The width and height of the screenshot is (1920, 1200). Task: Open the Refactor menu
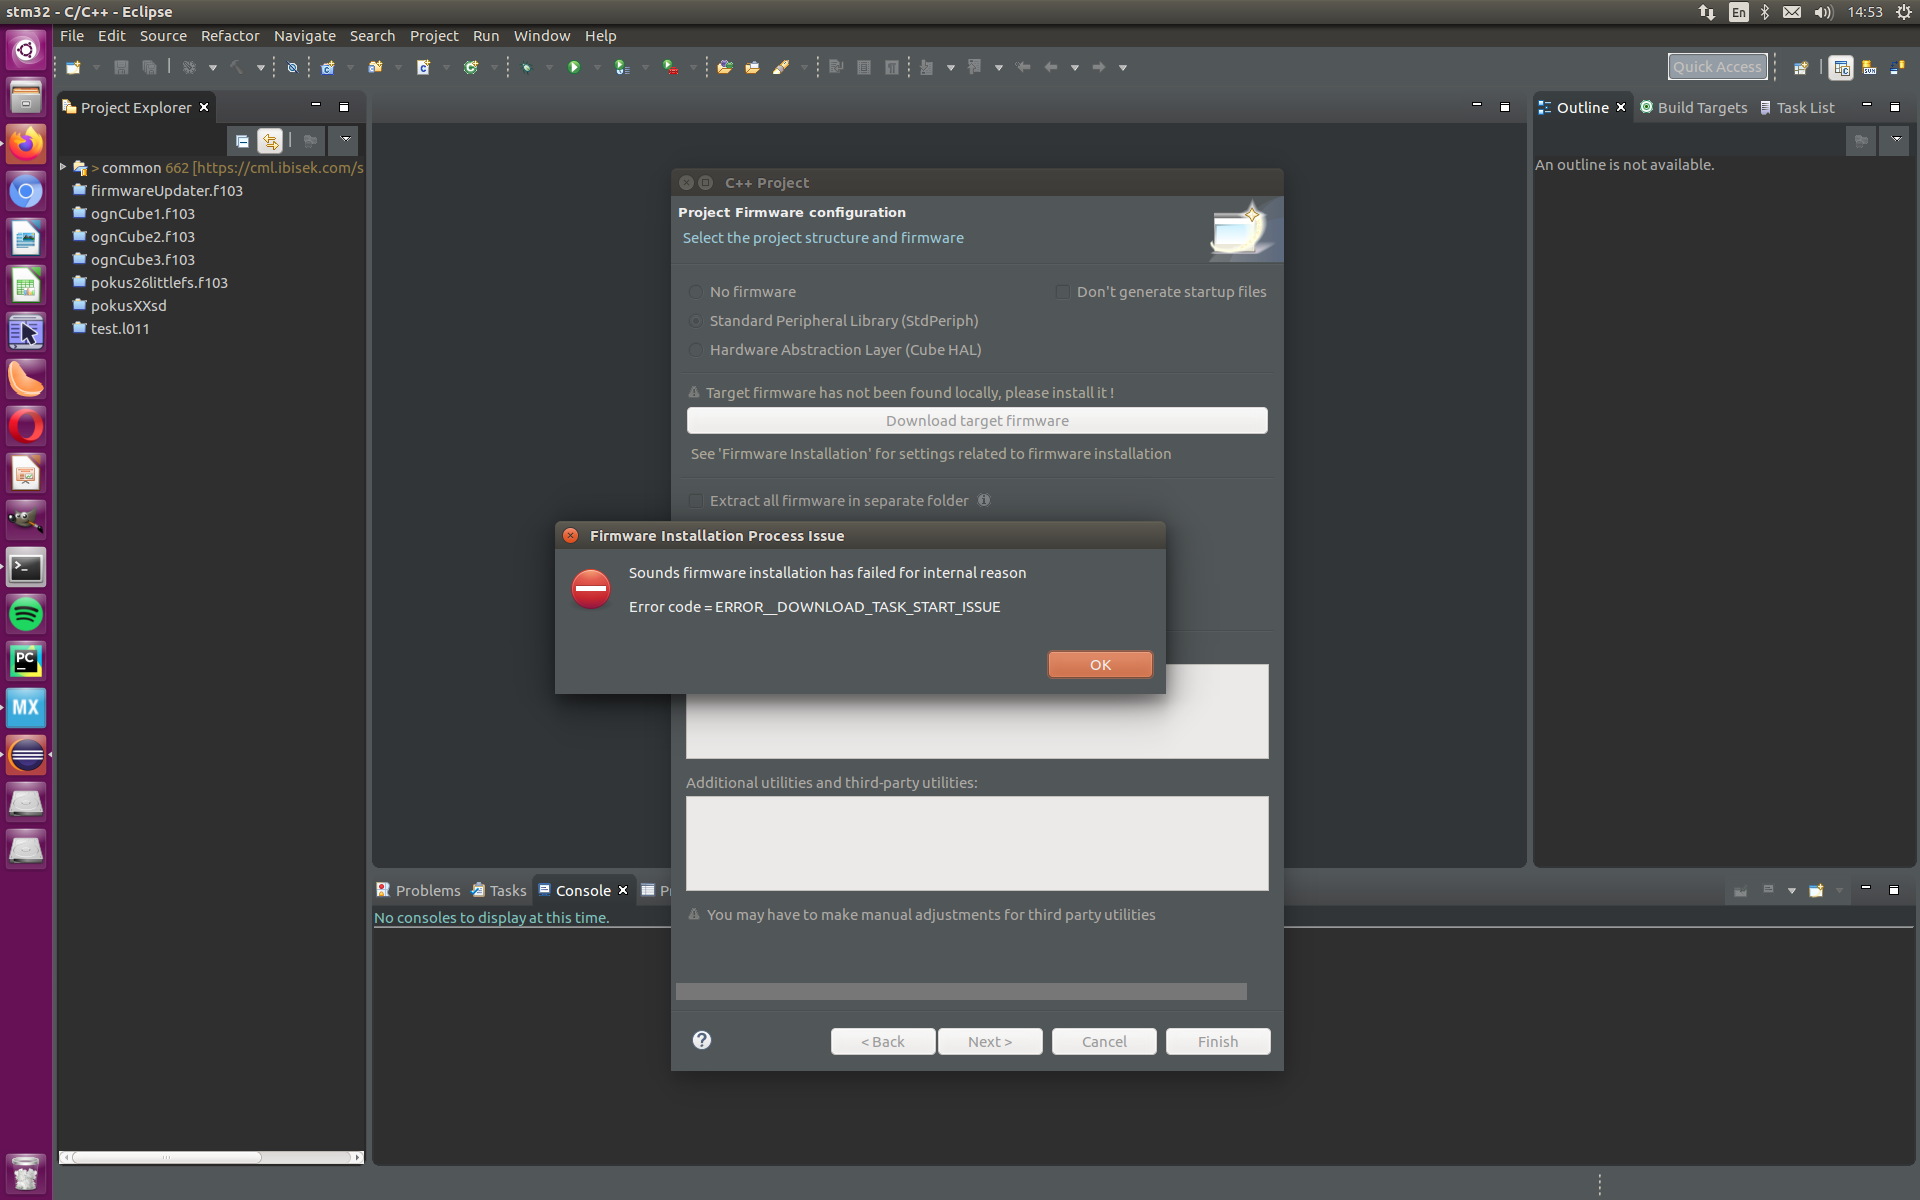click(x=230, y=36)
